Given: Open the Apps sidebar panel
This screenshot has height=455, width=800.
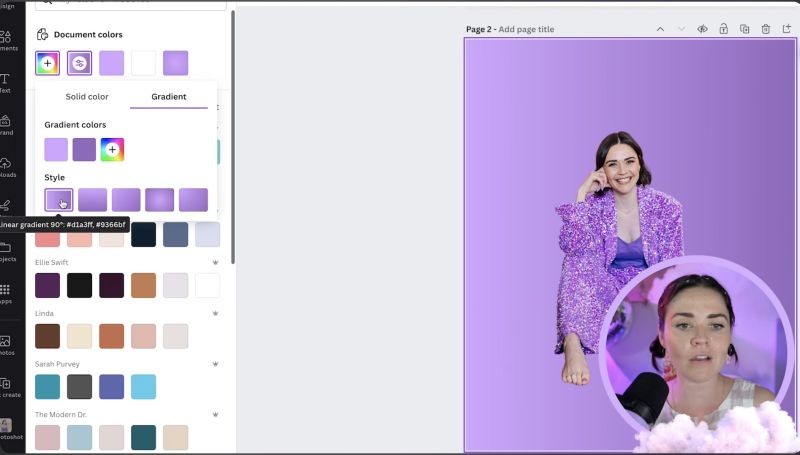Looking at the screenshot, I should (x=5, y=294).
